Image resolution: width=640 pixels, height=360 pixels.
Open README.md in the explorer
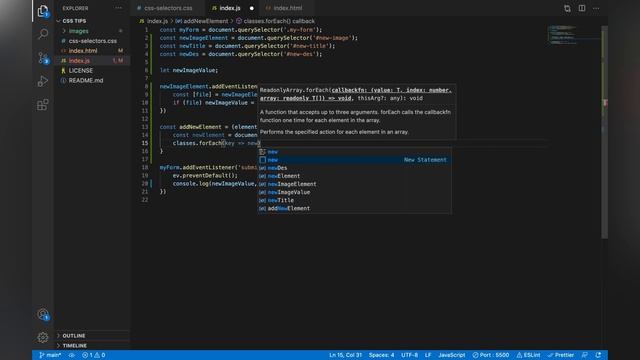coord(92,80)
